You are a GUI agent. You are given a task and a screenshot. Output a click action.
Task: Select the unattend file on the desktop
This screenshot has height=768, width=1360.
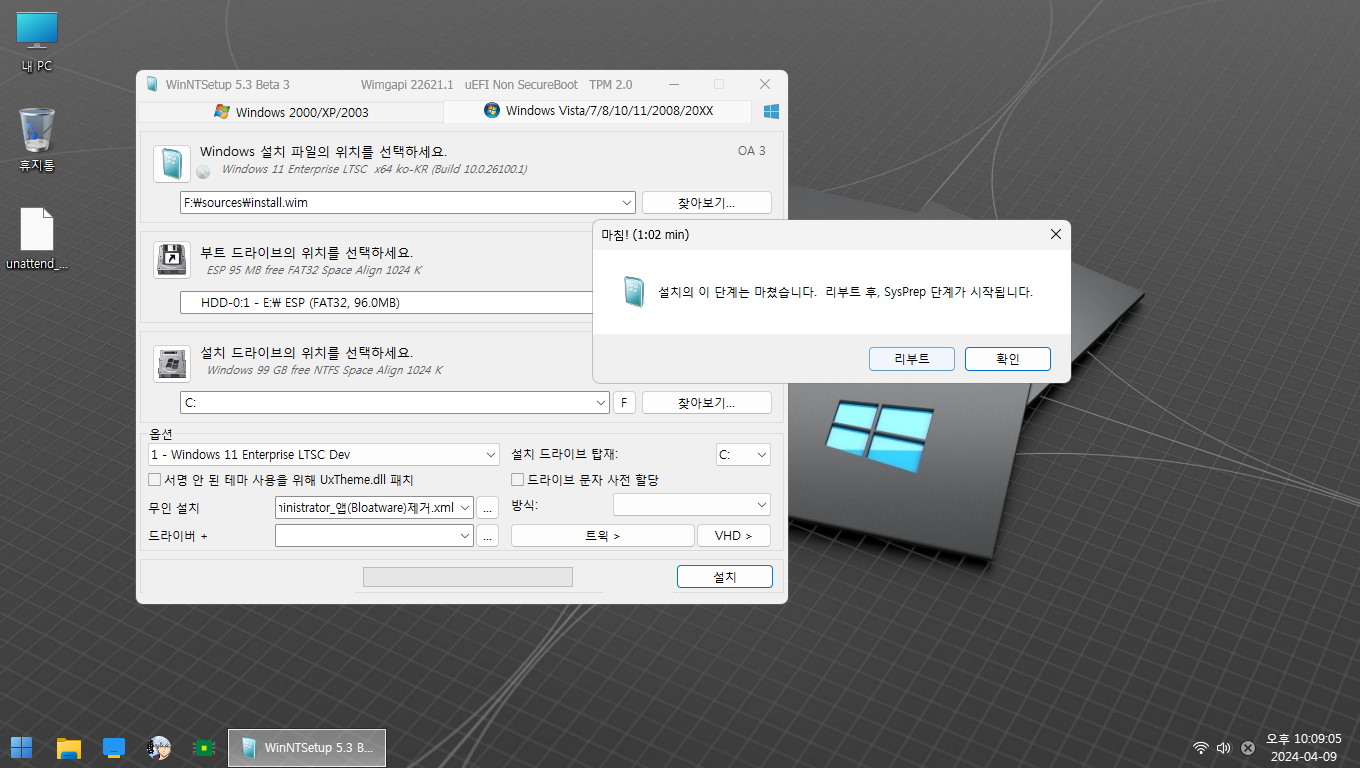37,240
